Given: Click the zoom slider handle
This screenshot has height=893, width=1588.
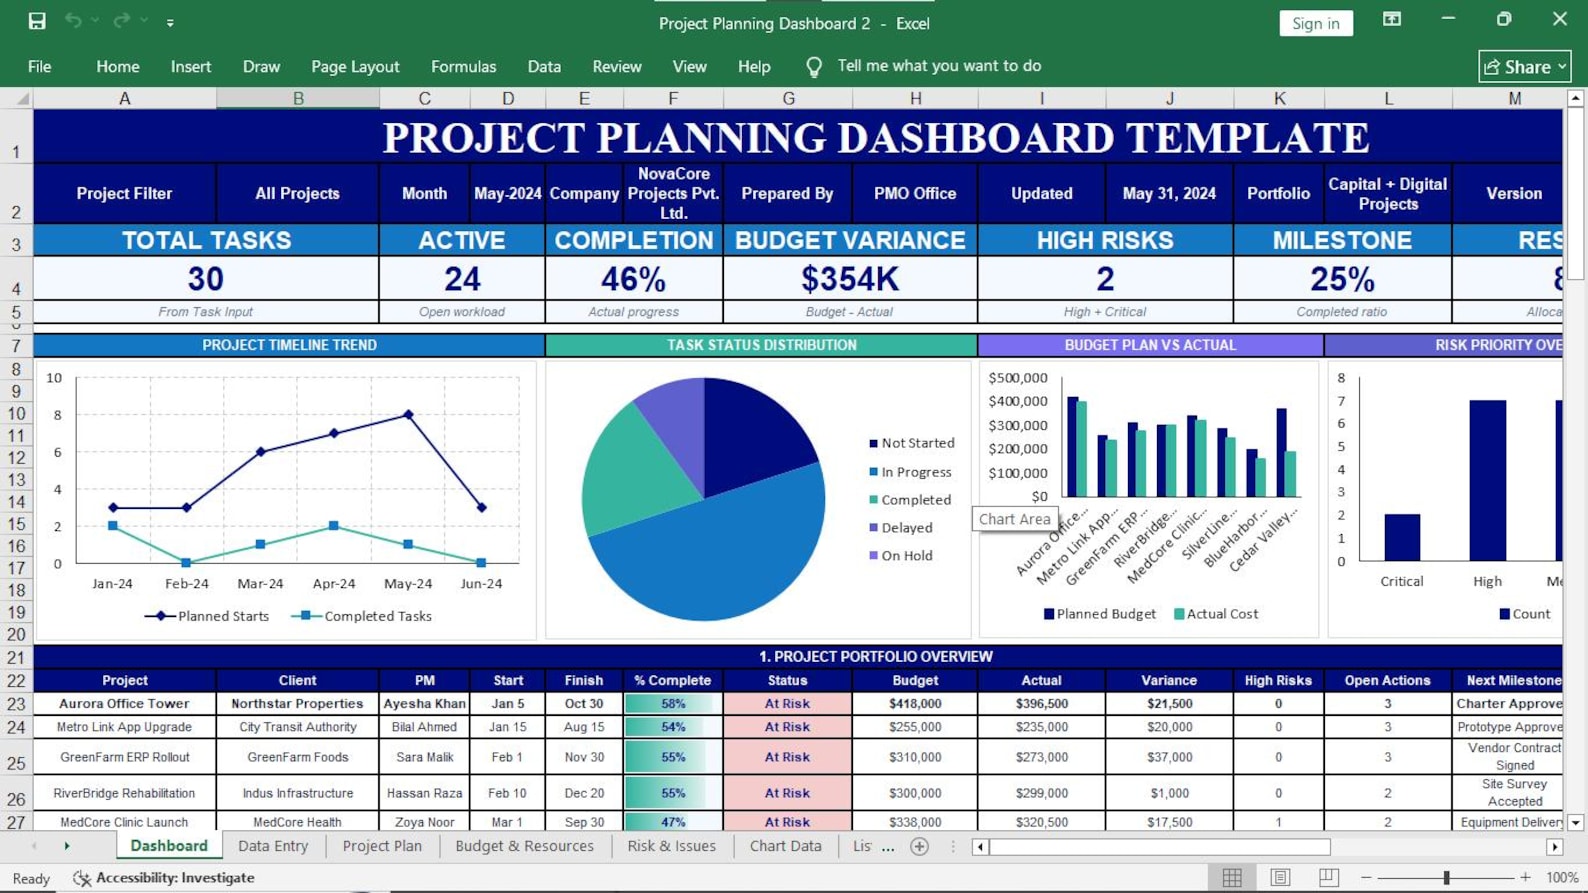Looking at the screenshot, I should click(1446, 877).
